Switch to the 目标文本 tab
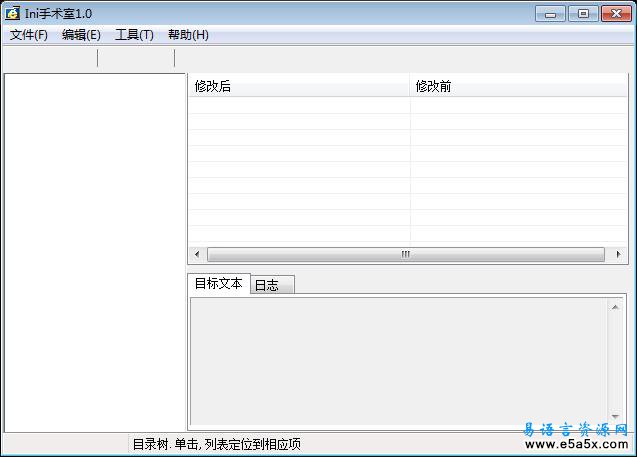This screenshot has width=637, height=457. (219, 283)
